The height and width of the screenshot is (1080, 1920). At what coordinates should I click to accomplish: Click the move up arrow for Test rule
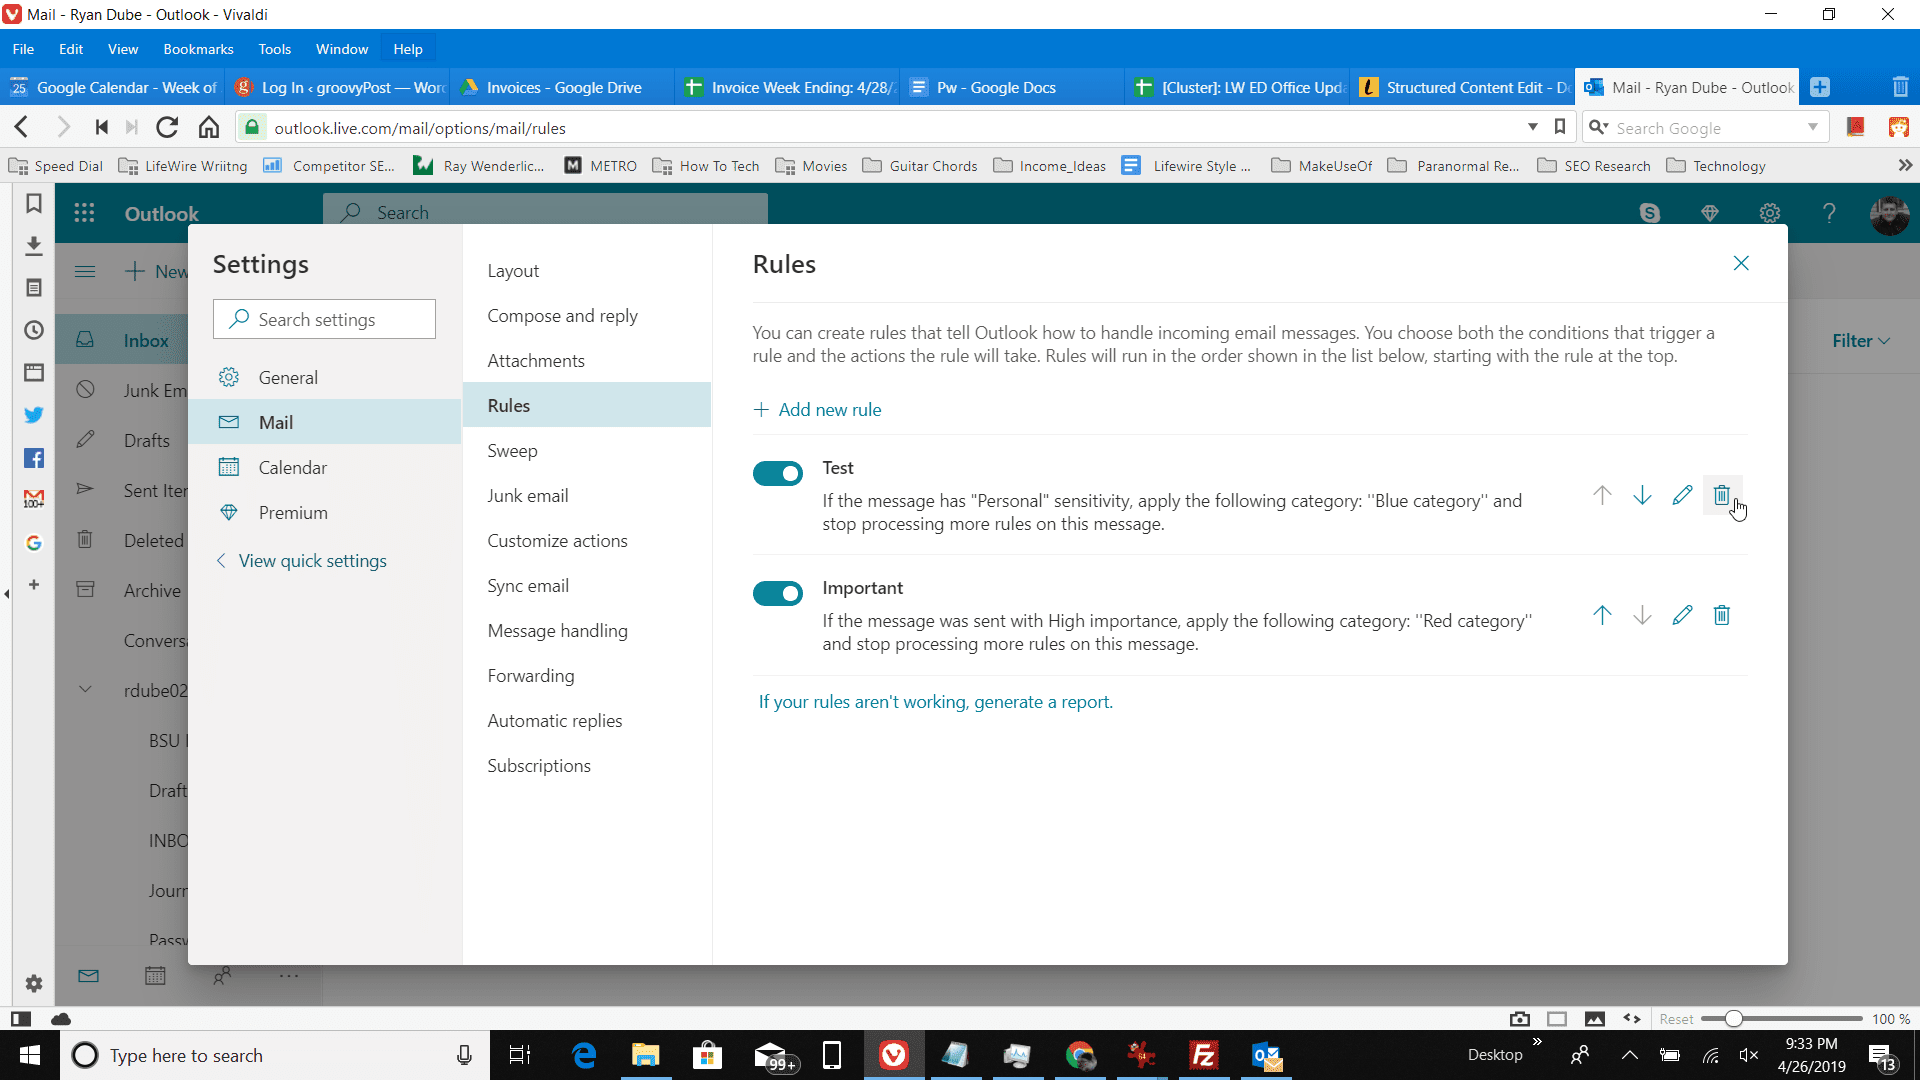[x=1602, y=495]
